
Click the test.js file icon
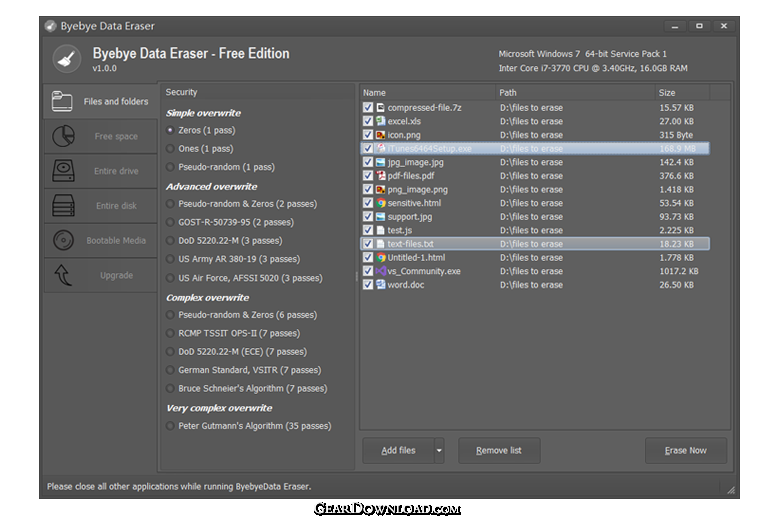(381, 230)
